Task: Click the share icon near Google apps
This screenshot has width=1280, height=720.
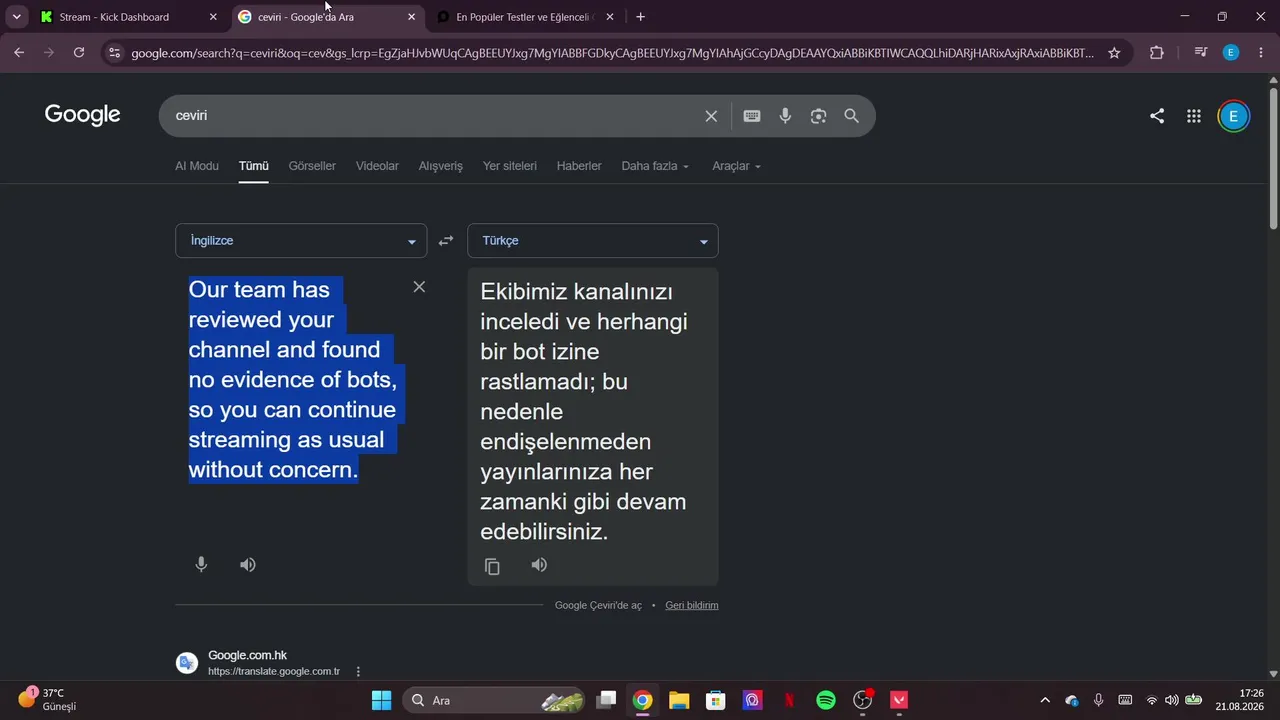Action: (1157, 116)
